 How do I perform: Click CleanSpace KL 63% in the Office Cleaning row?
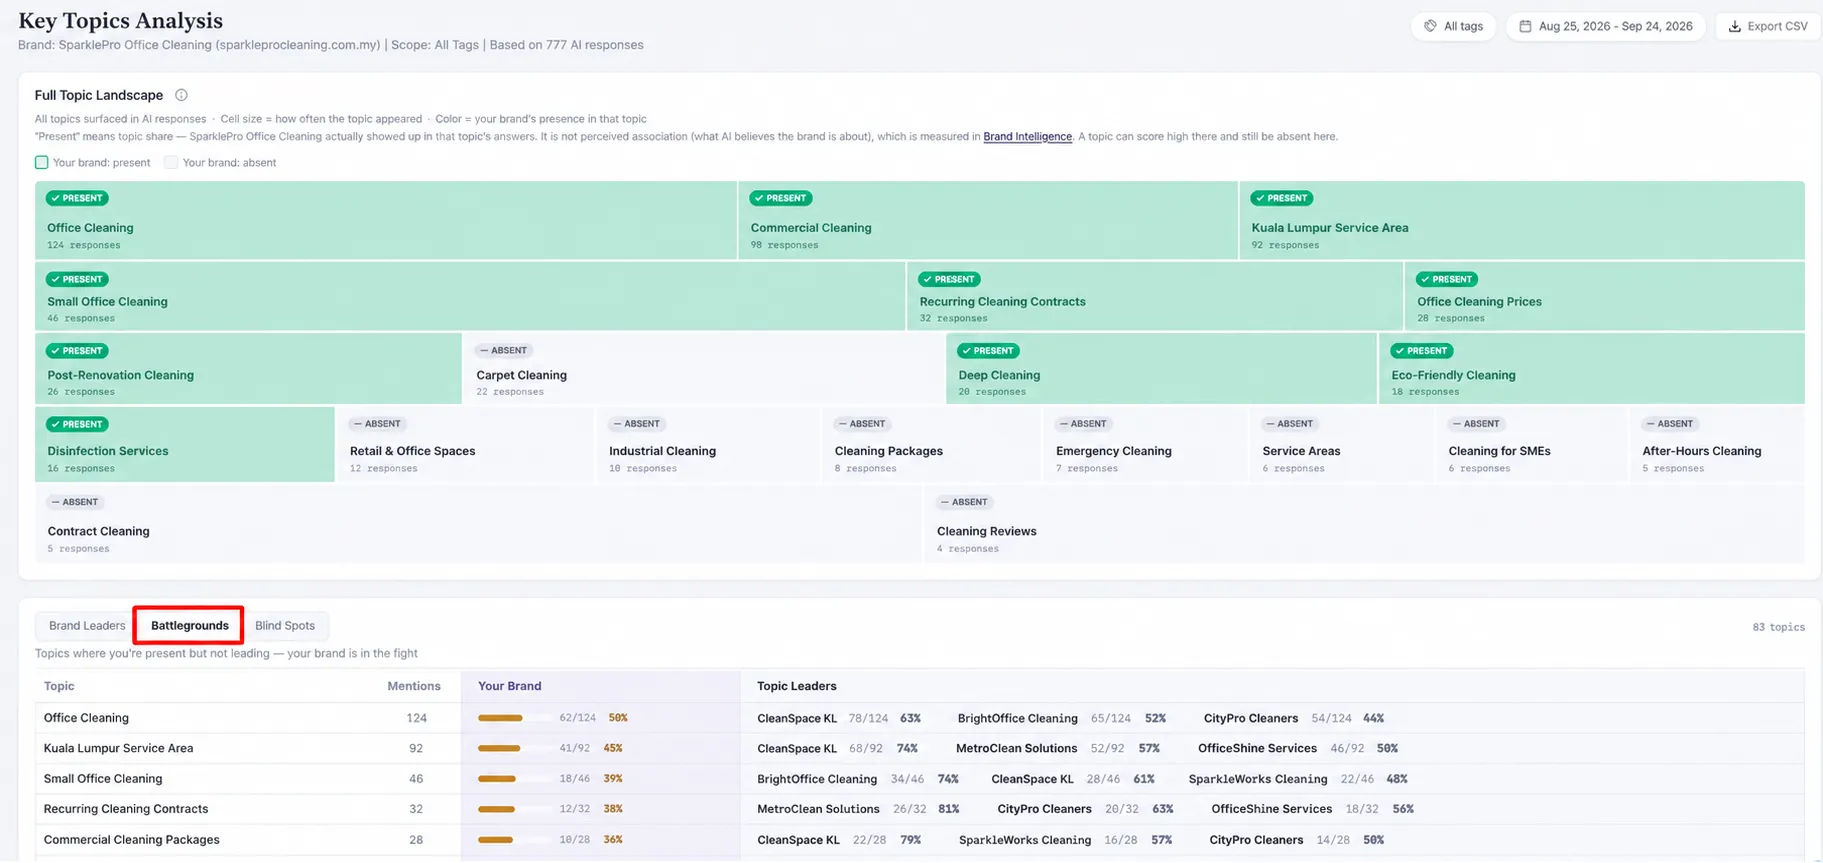point(839,718)
